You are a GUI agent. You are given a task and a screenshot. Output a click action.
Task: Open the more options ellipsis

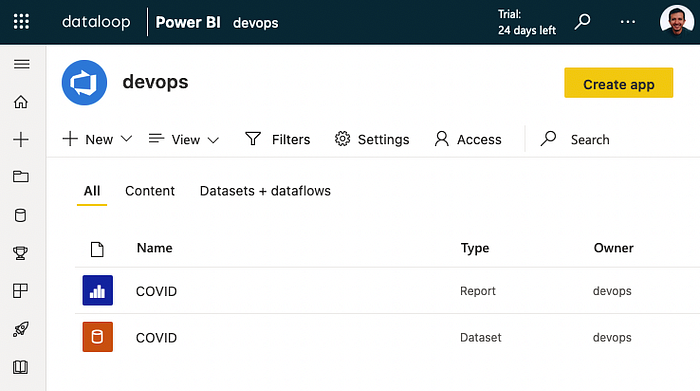click(x=628, y=21)
